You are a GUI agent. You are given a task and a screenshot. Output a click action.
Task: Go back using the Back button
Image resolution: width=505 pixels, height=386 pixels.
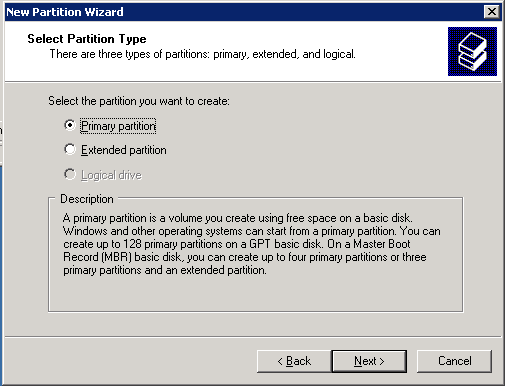[294, 361]
